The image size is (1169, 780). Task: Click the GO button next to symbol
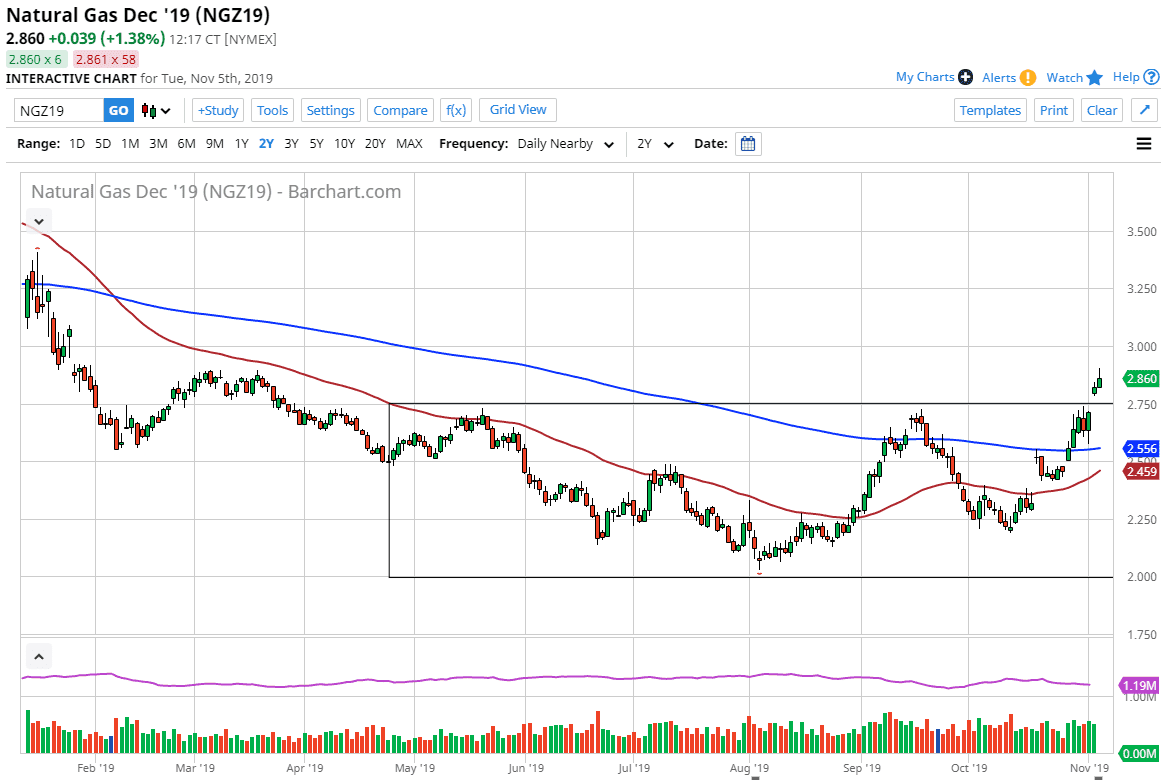(x=118, y=110)
